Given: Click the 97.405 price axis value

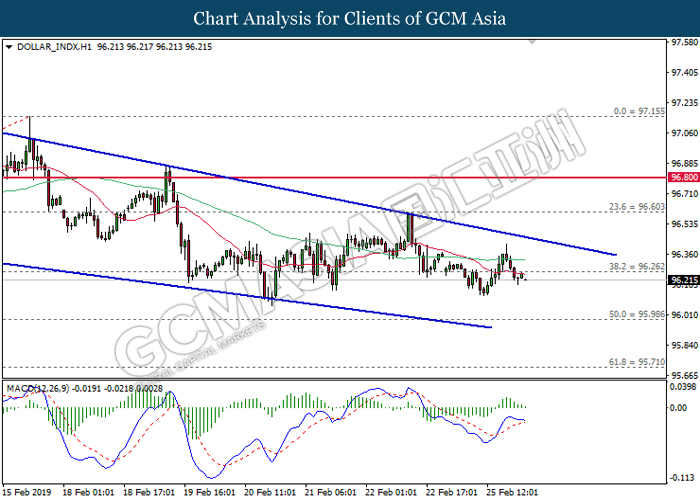Looking at the screenshot, I should 685,72.
